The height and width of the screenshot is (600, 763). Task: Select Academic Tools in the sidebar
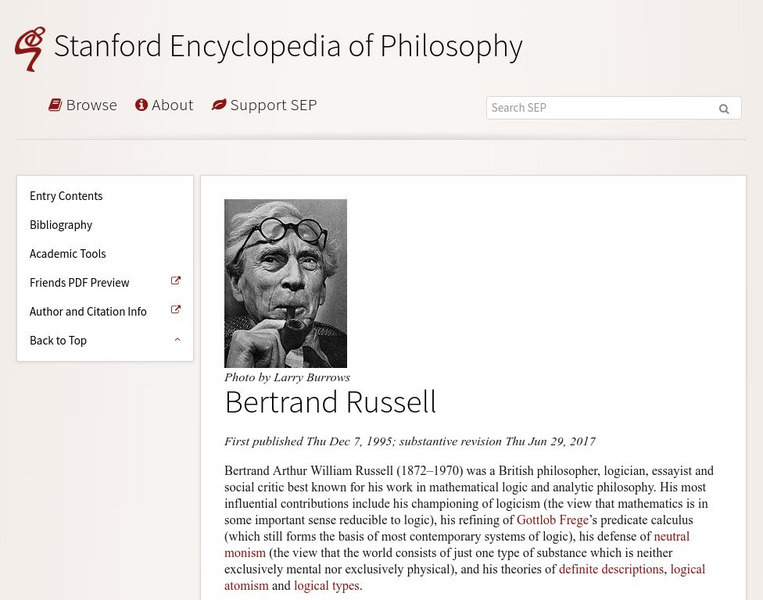pos(68,254)
